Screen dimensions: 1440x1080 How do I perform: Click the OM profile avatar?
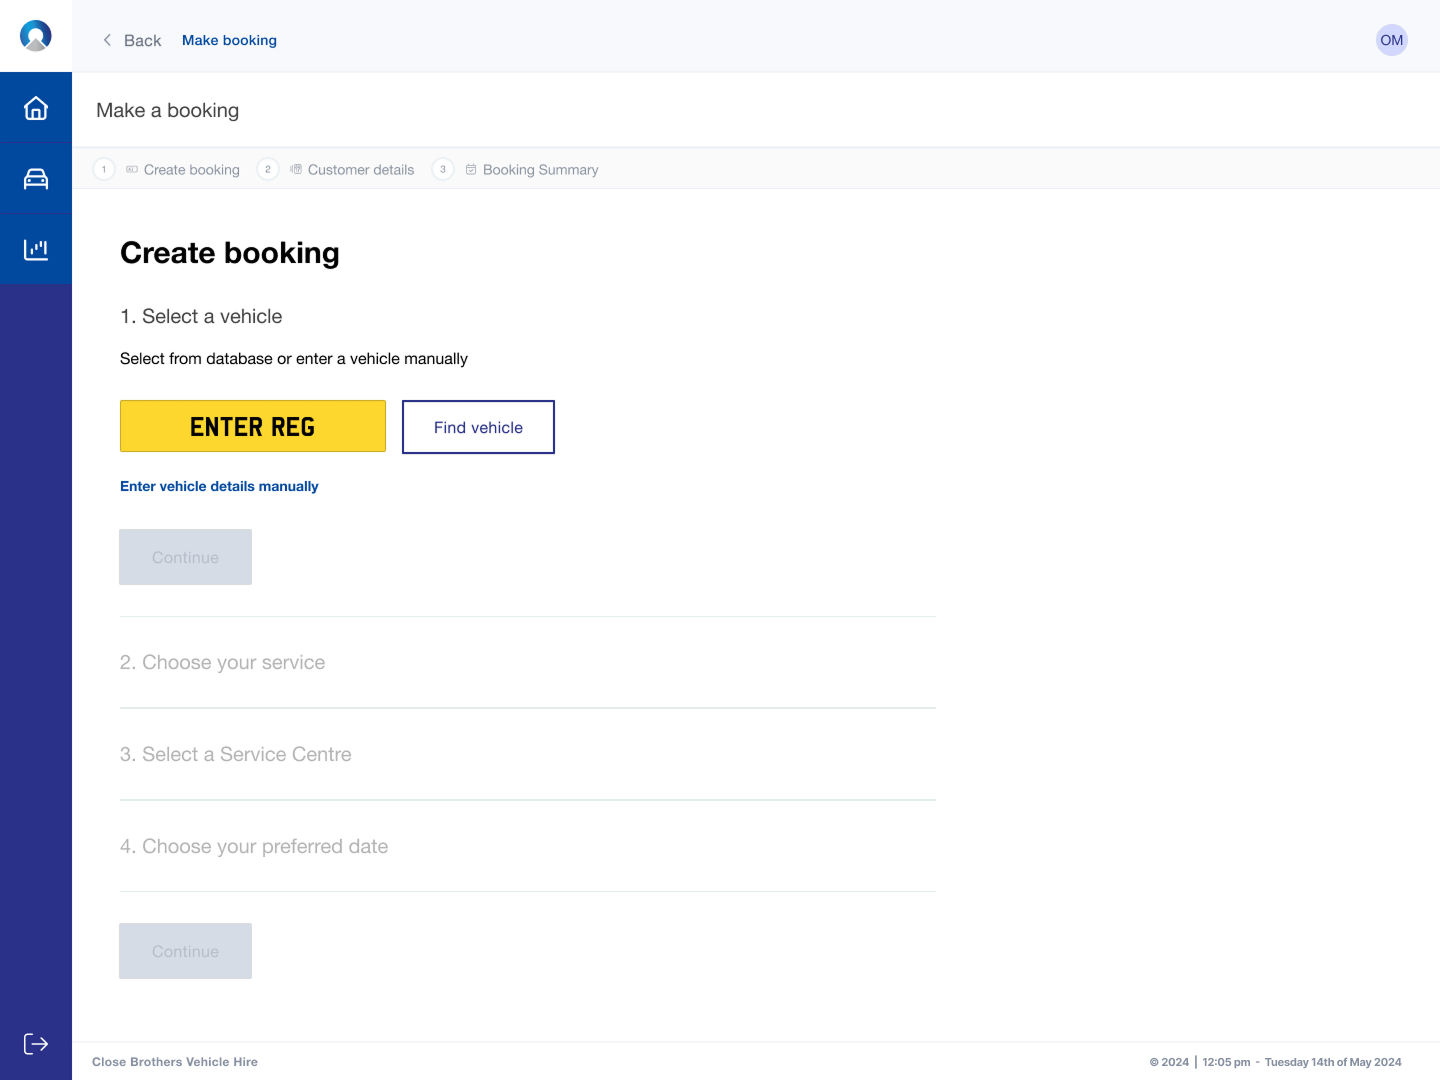[x=1391, y=40]
